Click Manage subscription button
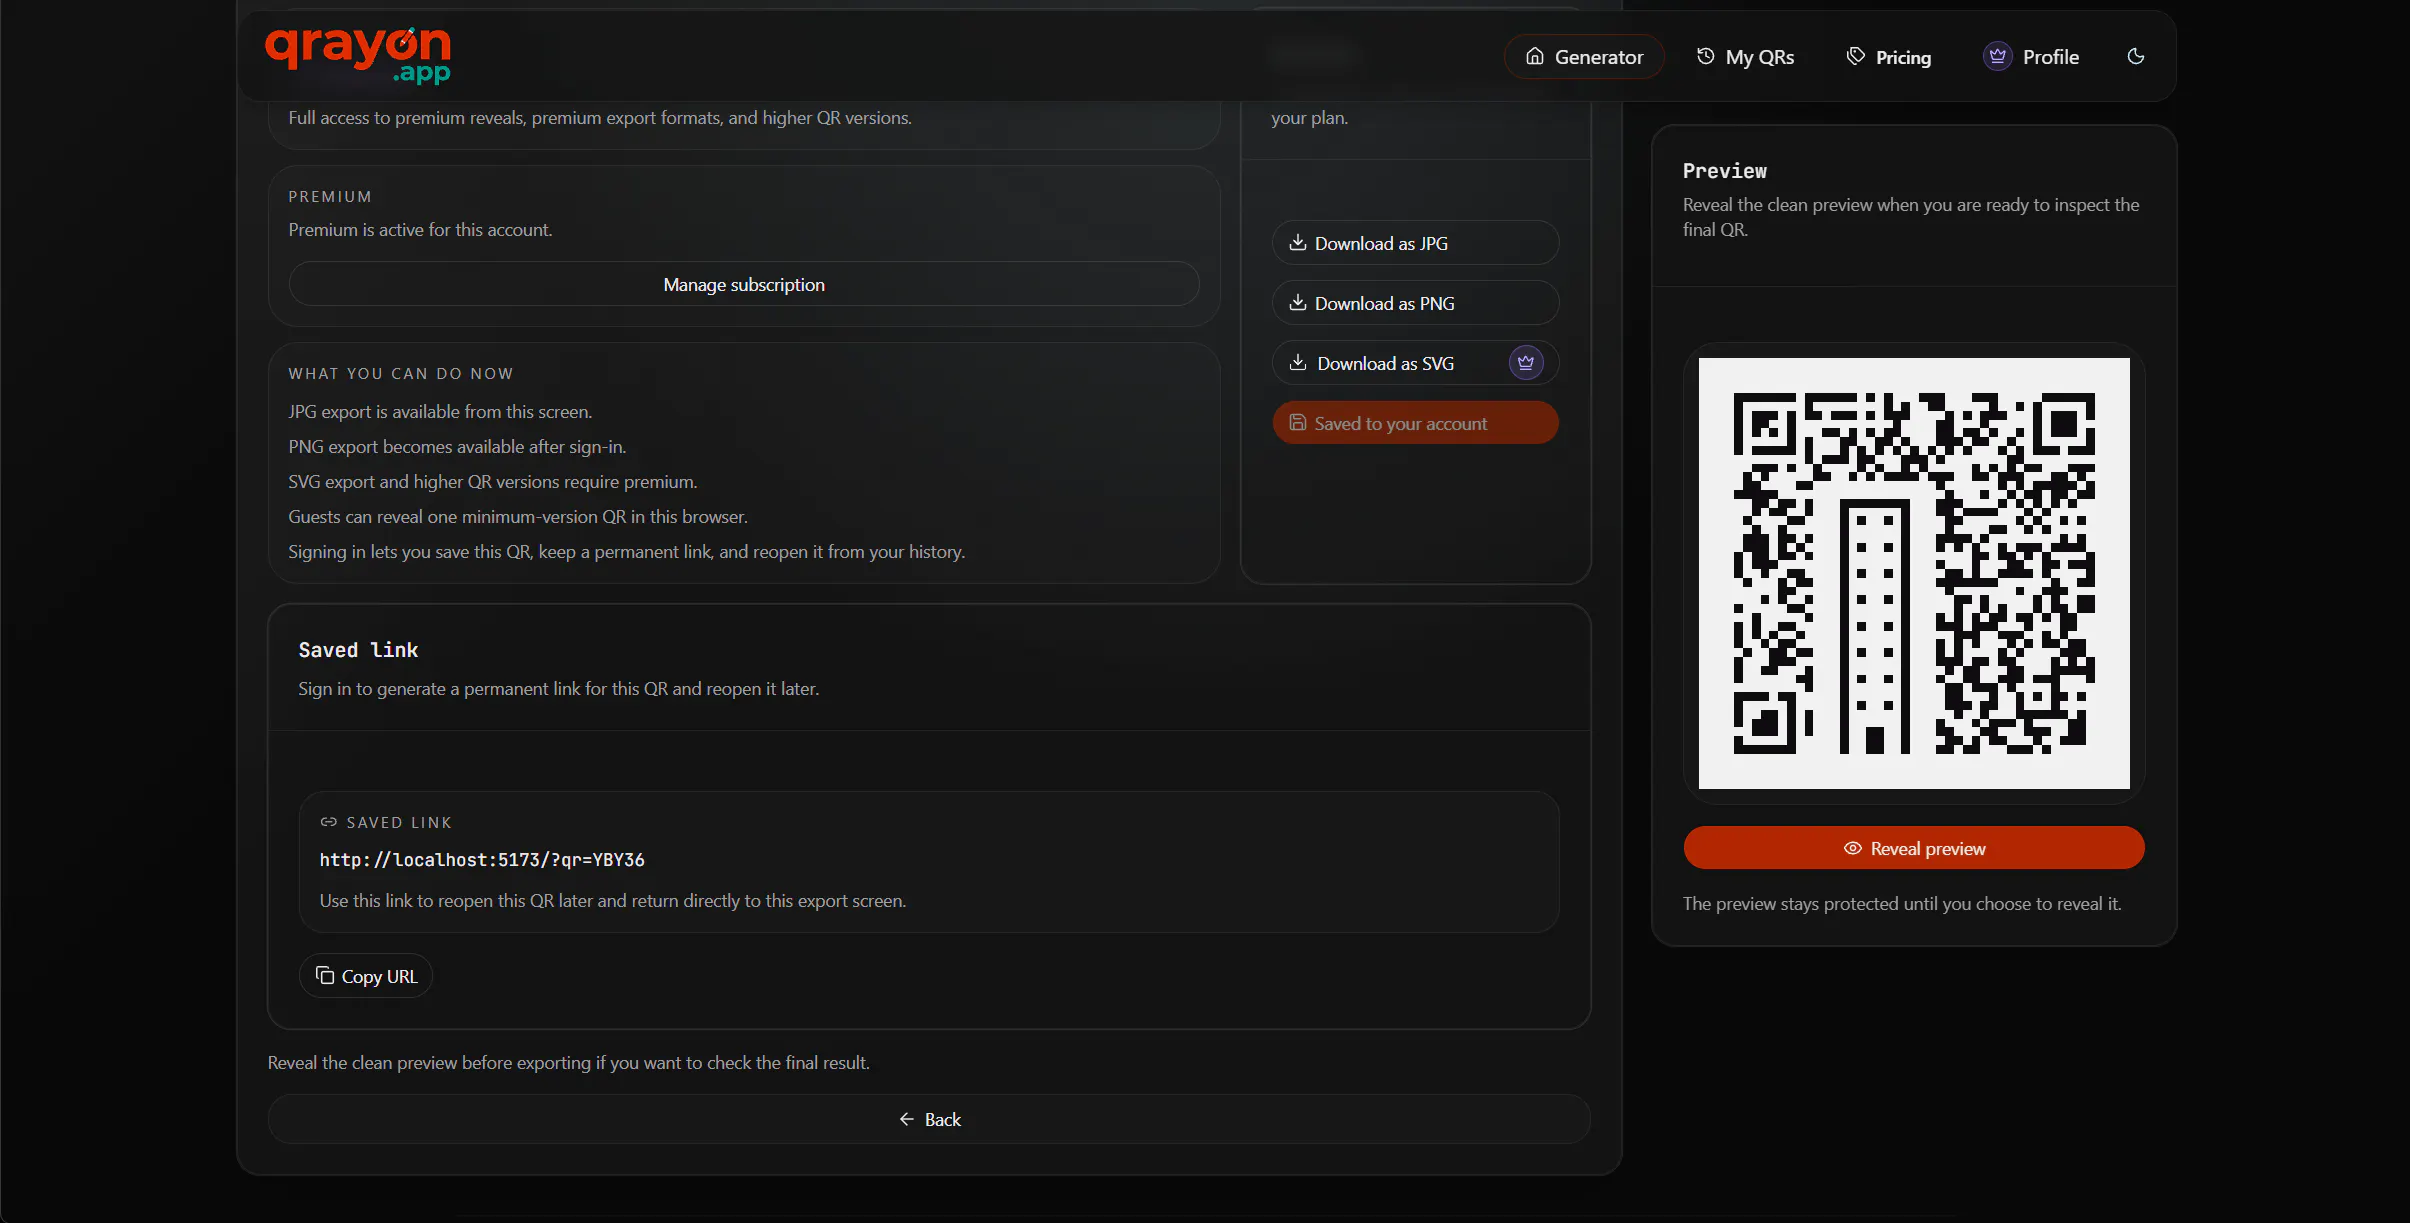Viewport: 2410px width, 1223px height. pos(744,284)
